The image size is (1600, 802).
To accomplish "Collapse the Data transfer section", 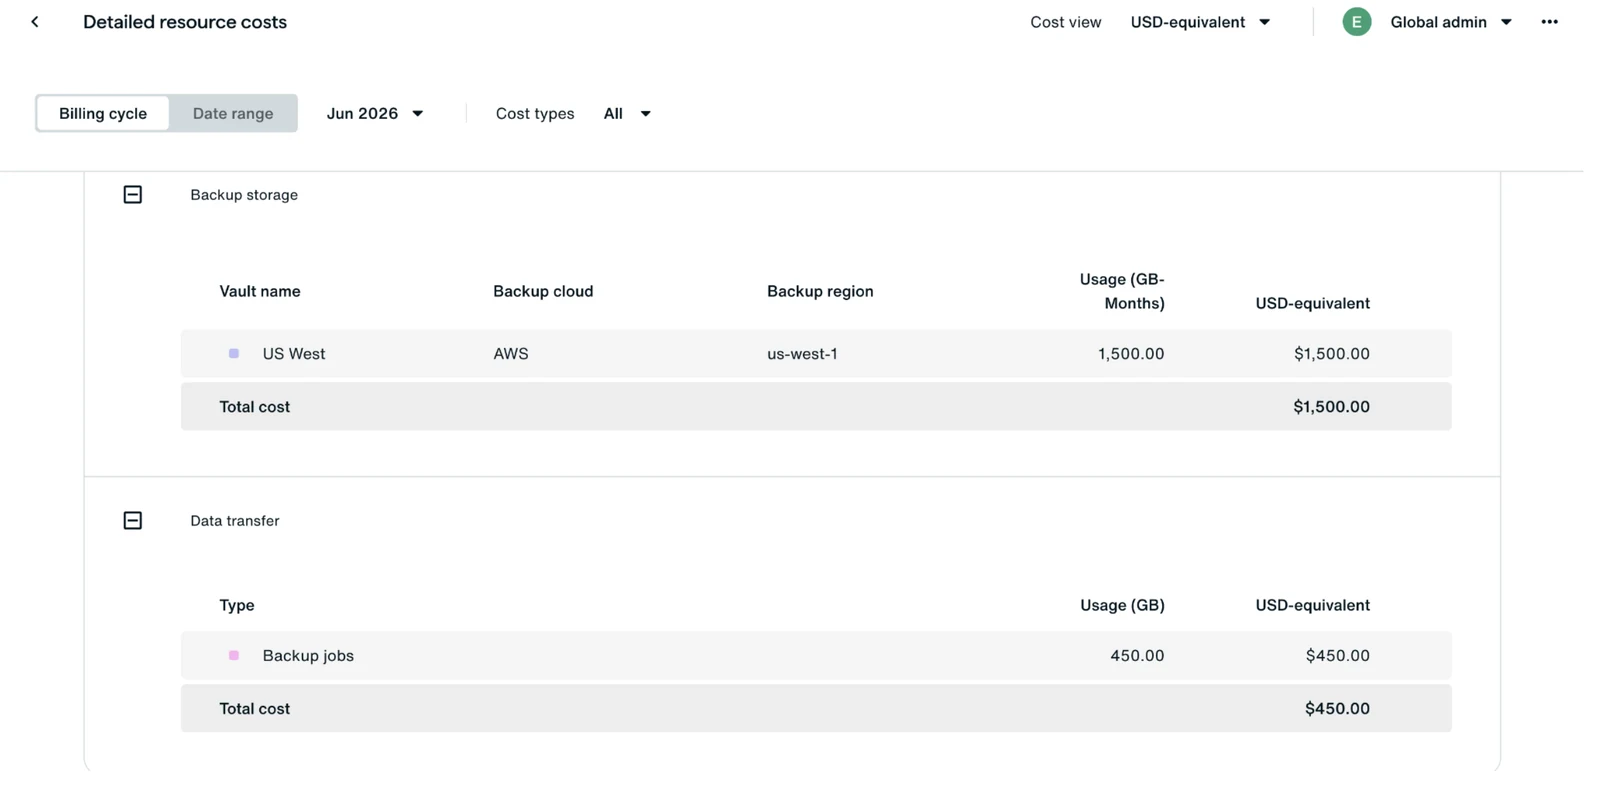I will tap(133, 521).
